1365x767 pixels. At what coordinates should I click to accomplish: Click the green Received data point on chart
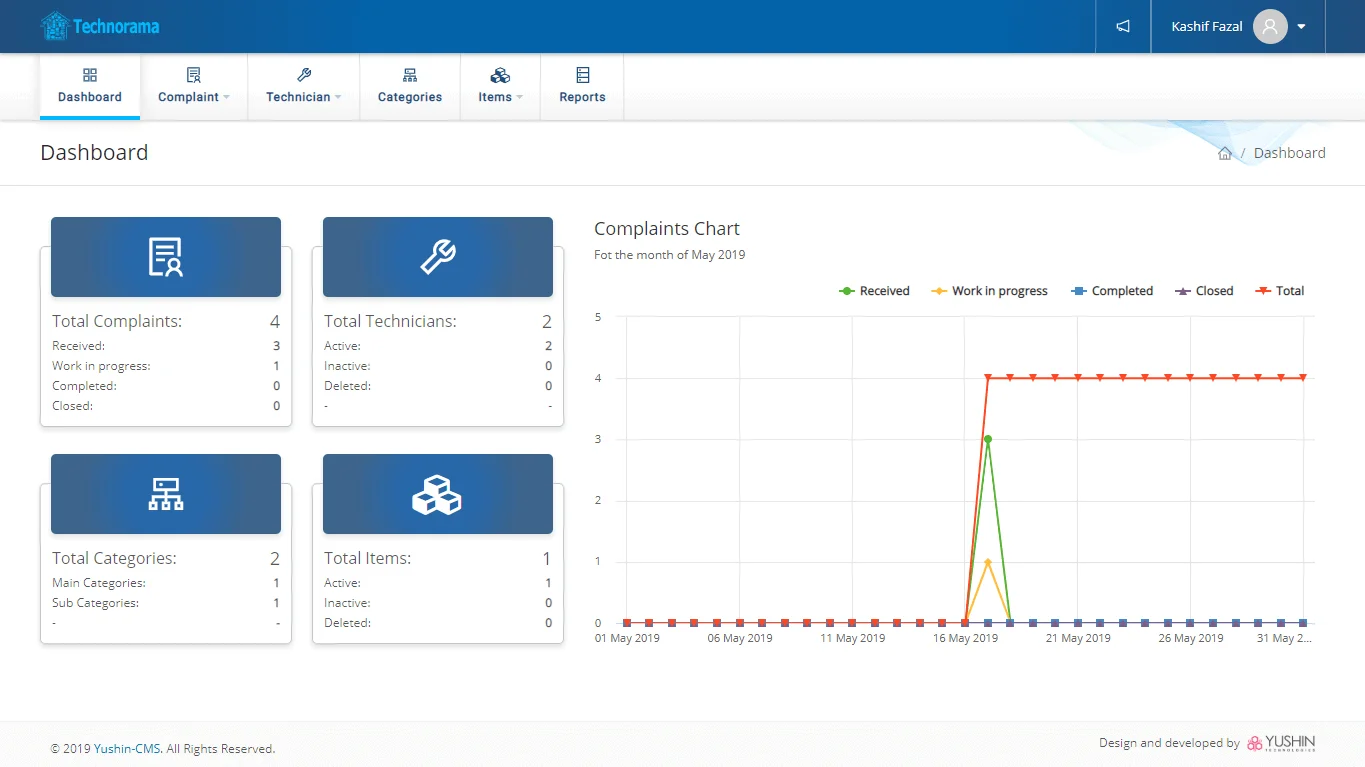(988, 439)
